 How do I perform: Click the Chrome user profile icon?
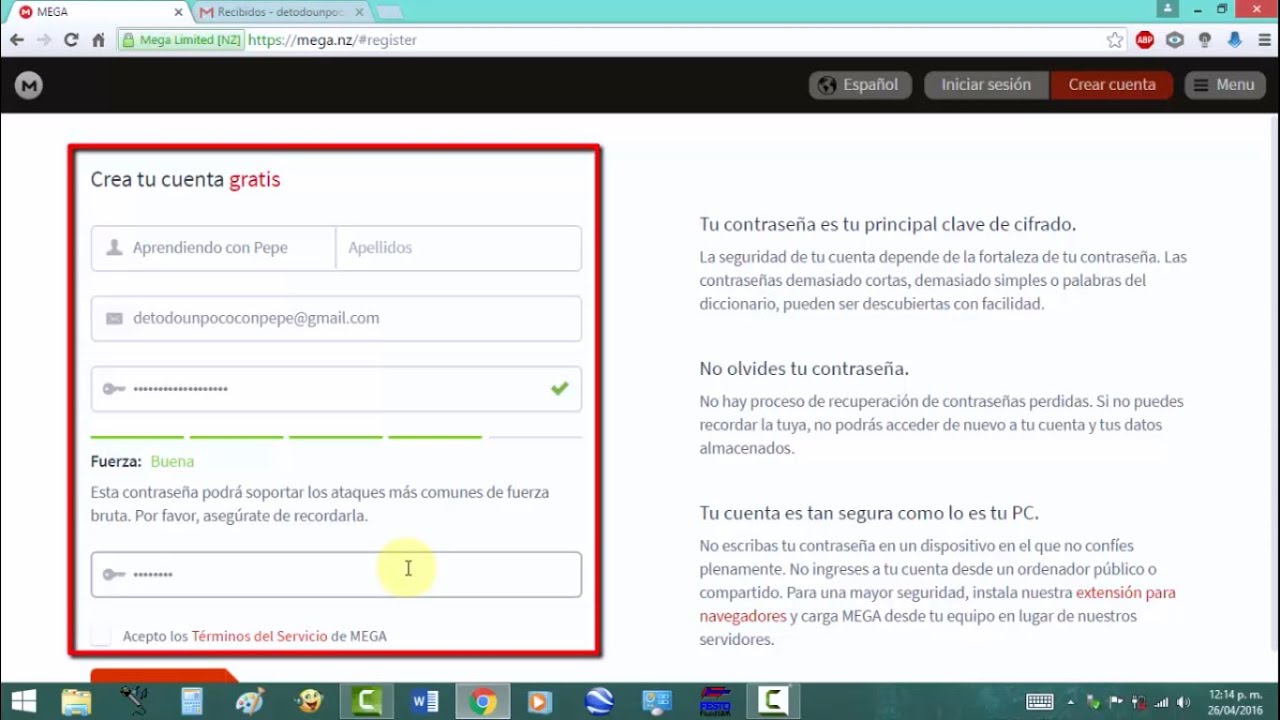click(1166, 9)
